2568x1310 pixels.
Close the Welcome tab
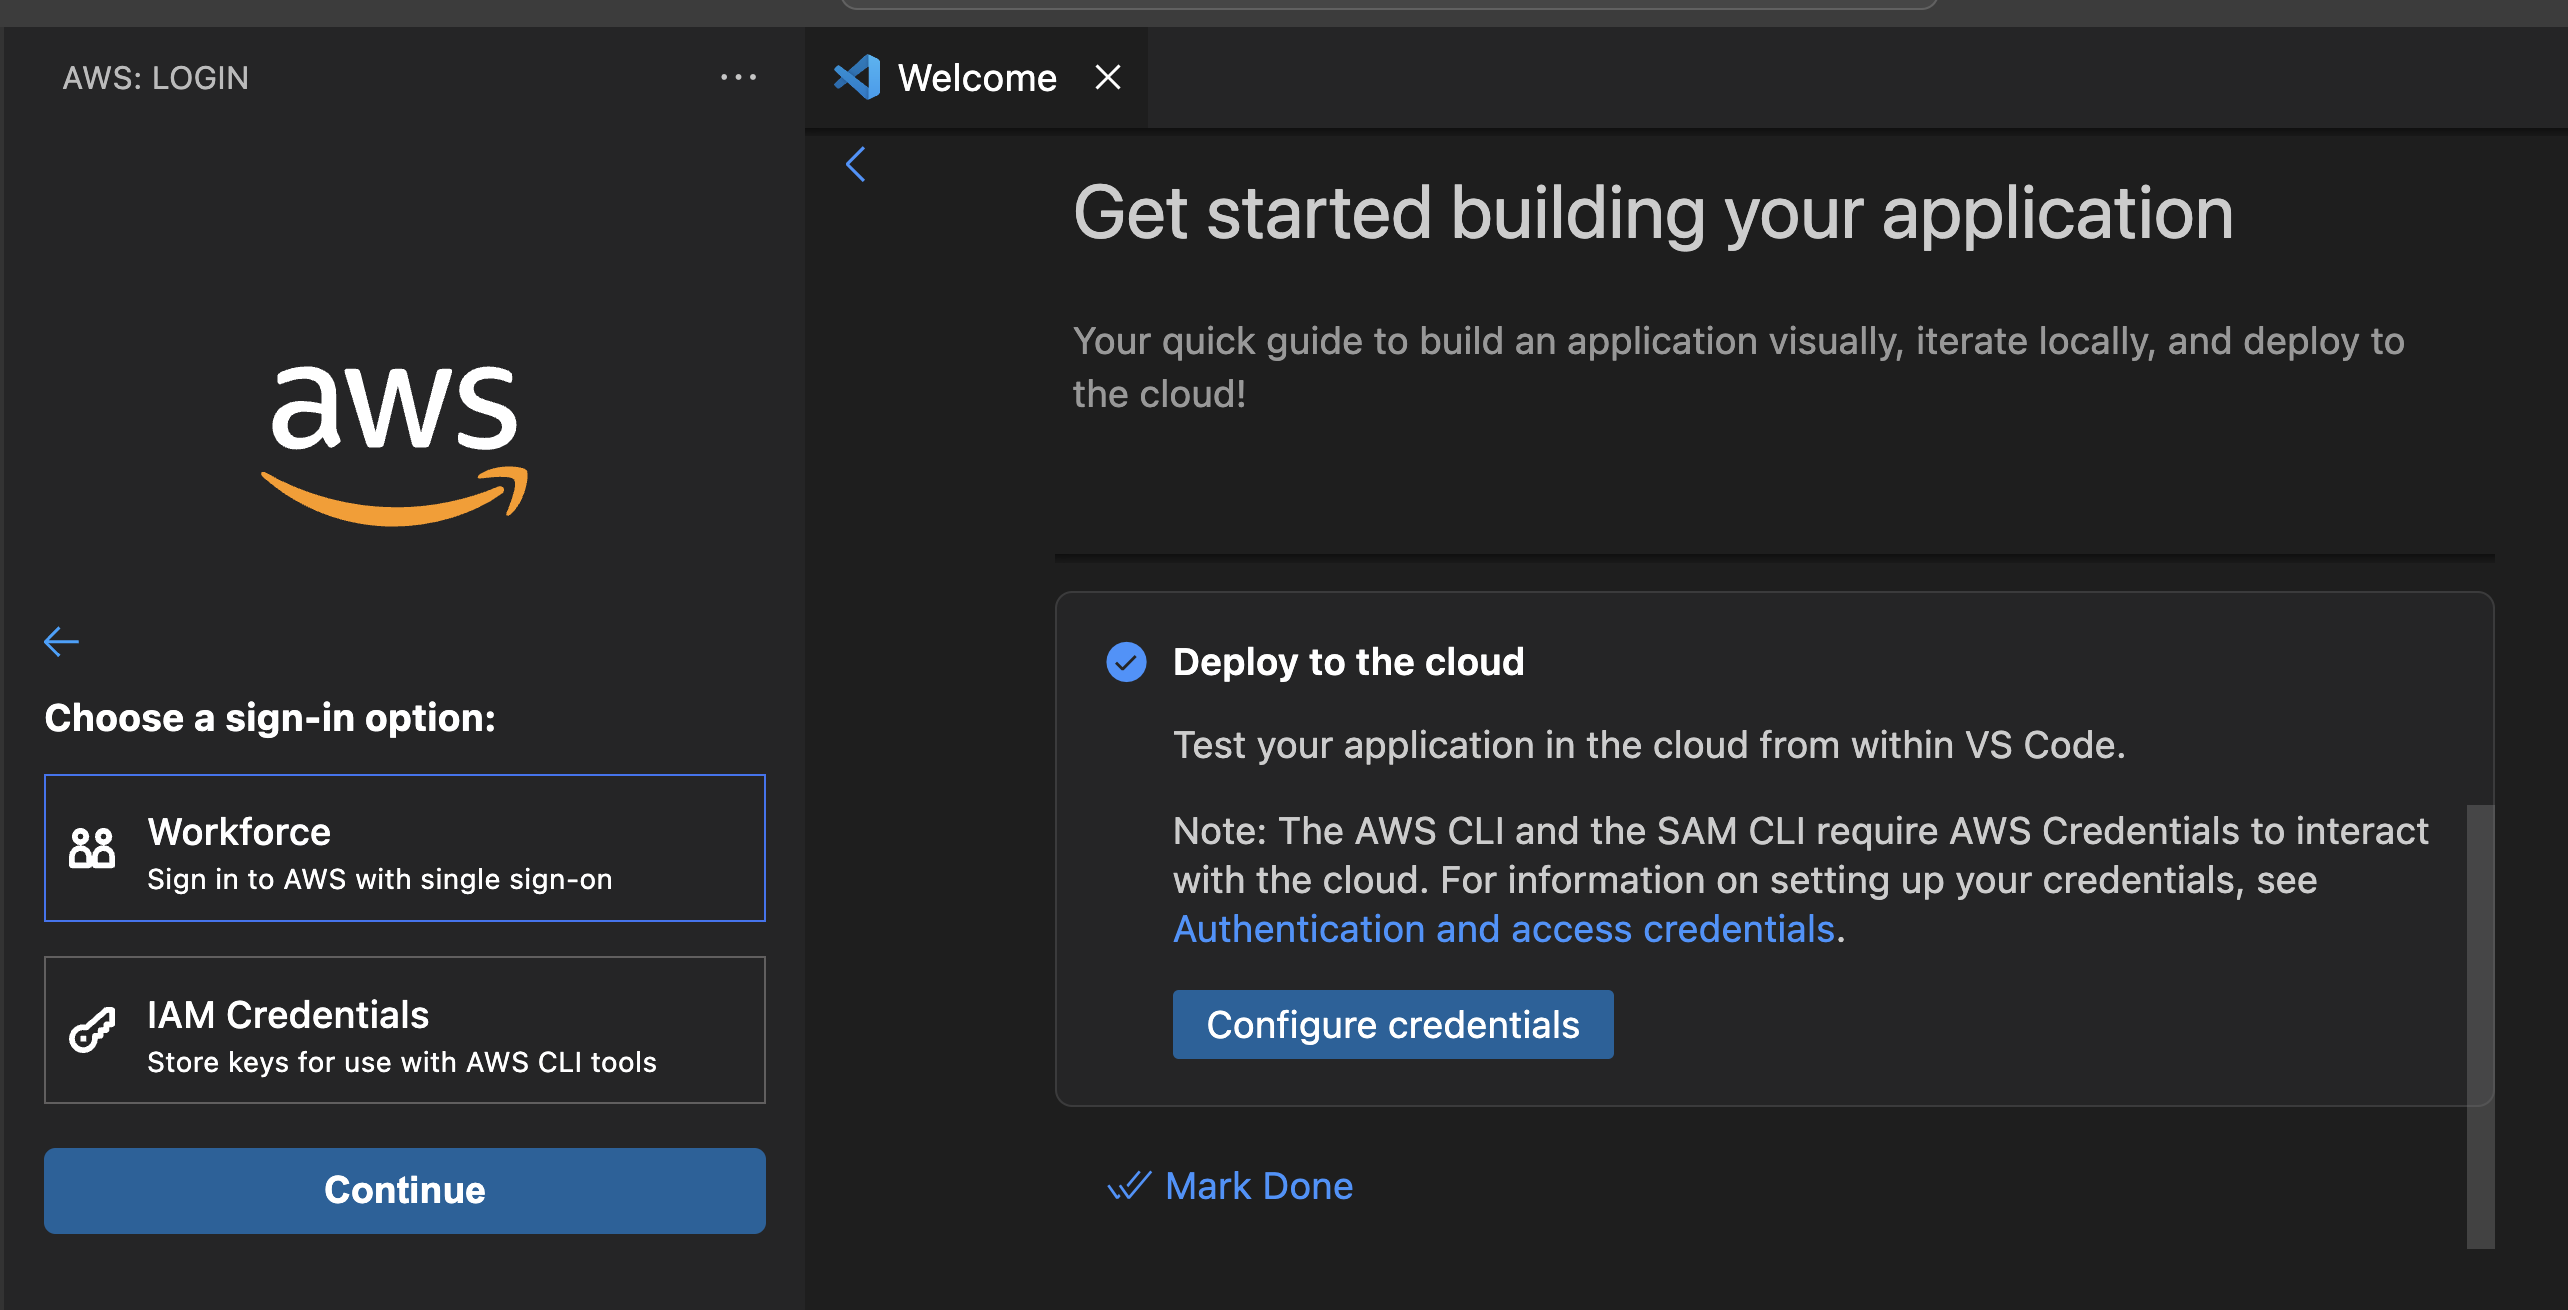point(1107,77)
